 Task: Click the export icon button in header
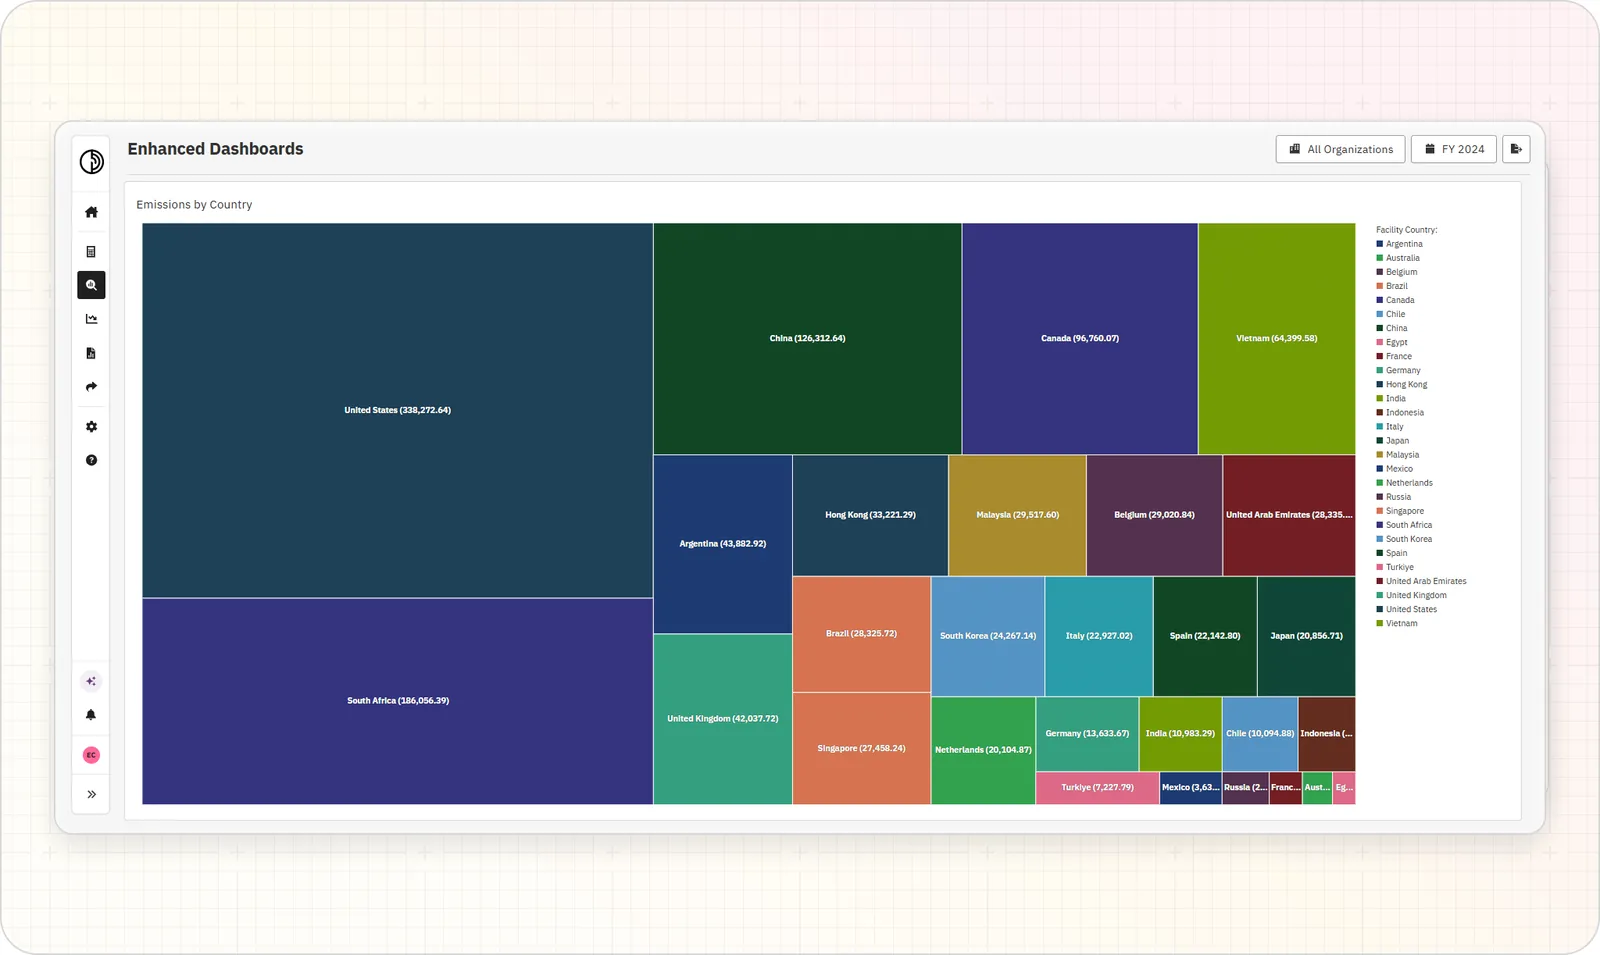tap(1516, 149)
